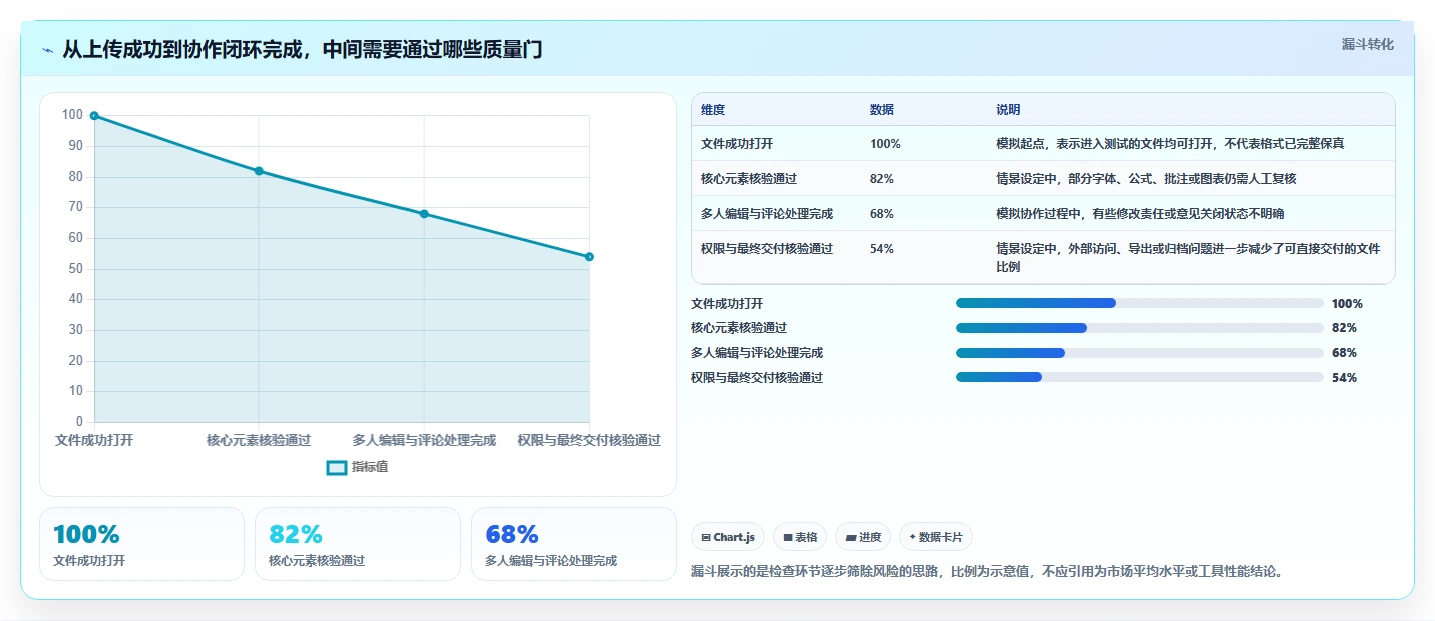Image resolution: width=1435 pixels, height=621 pixels.
Task: Click the 68% value in the table
Action: pos(882,214)
